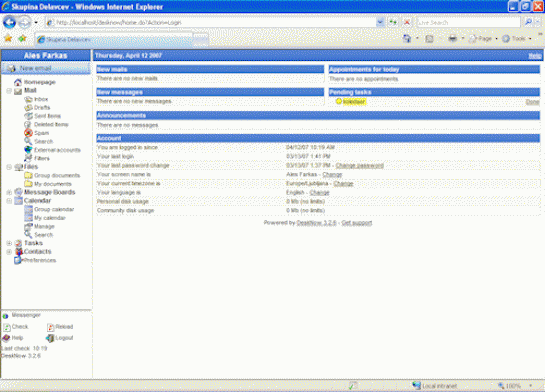Open the External accounts icon
The width and height of the screenshot is (545, 392).
[x=28, y=150]
